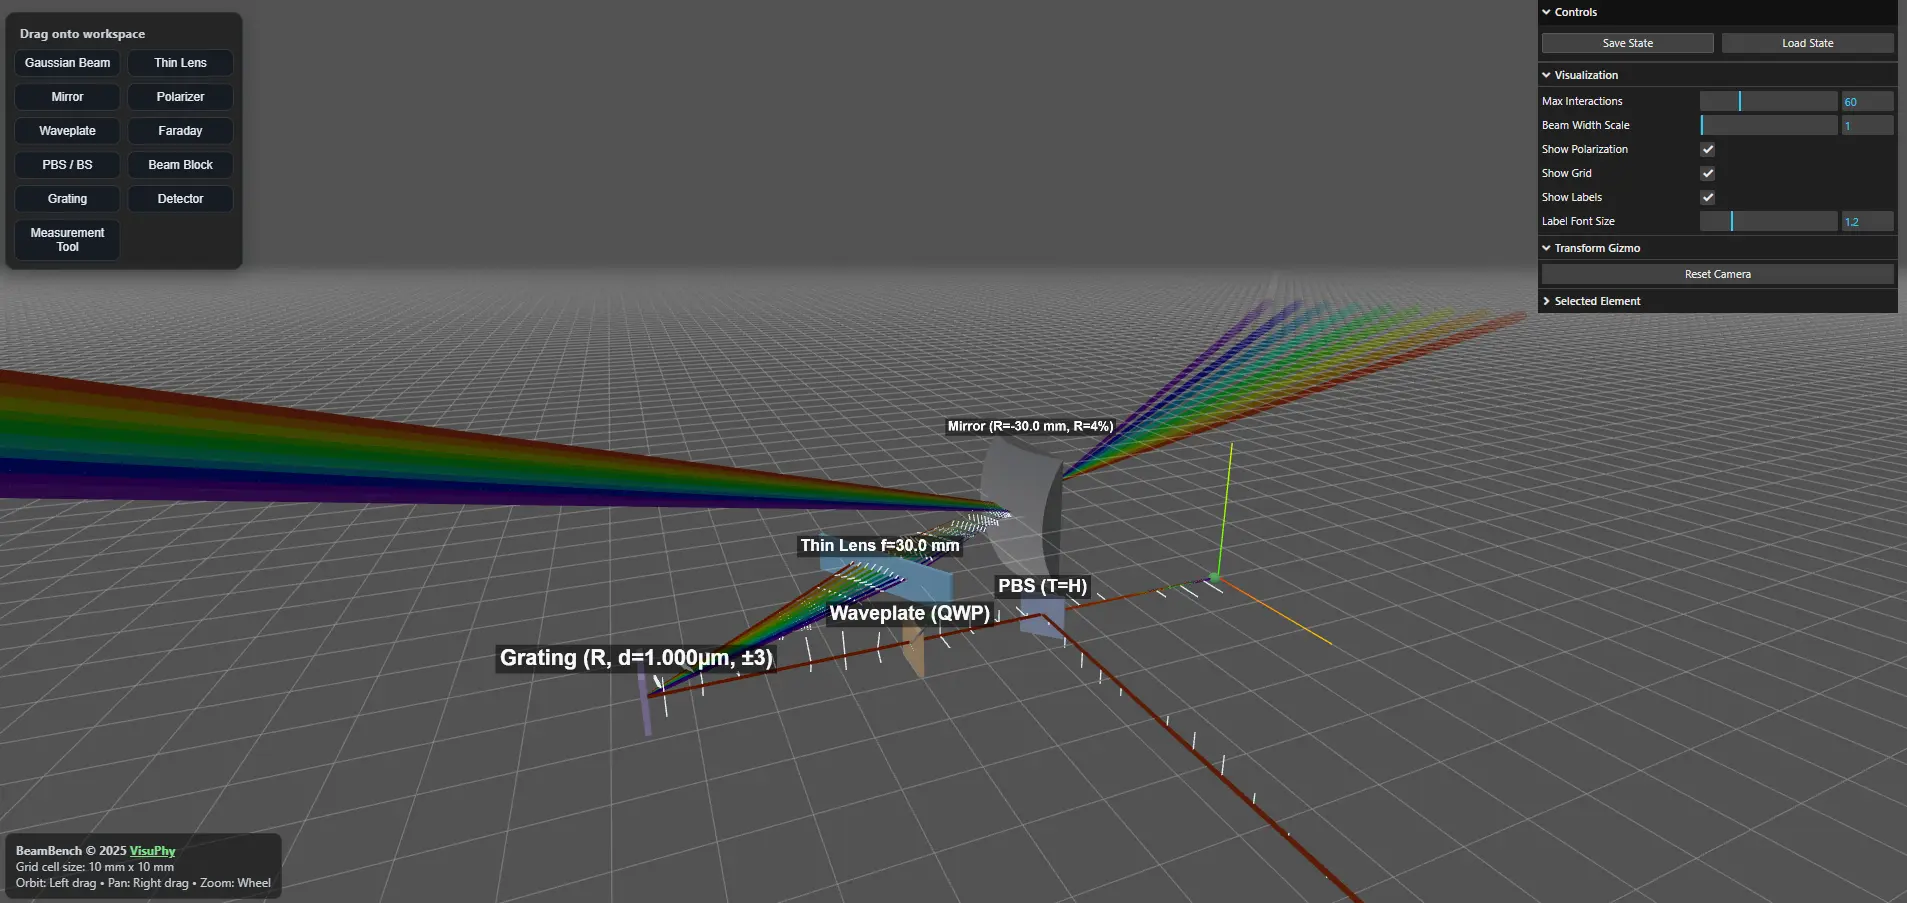Turn off Show Grid
Image resolution: width=1907 pixels, height=903 pixels.
click(1707, 173)
